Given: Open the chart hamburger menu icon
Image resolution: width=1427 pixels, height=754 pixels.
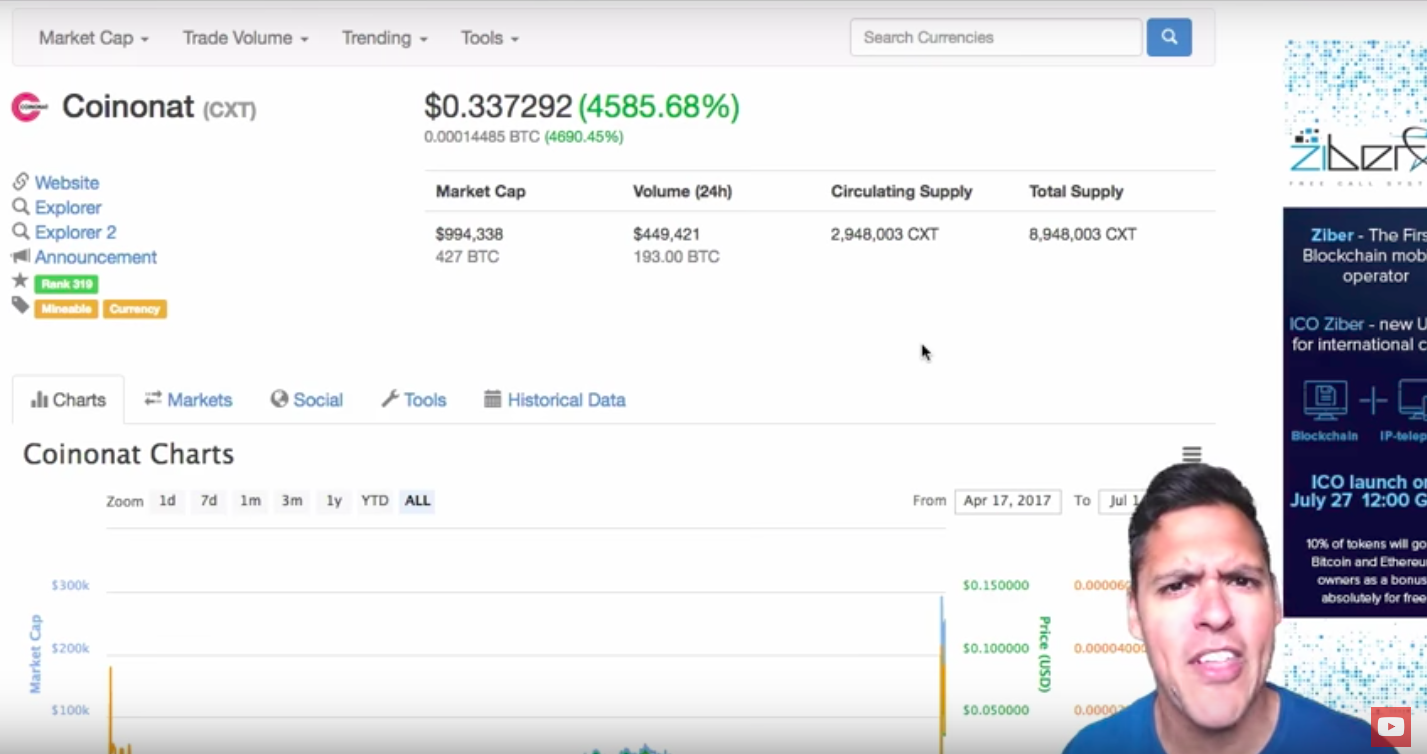Looking at the screenshot, I should (1191, 455).
